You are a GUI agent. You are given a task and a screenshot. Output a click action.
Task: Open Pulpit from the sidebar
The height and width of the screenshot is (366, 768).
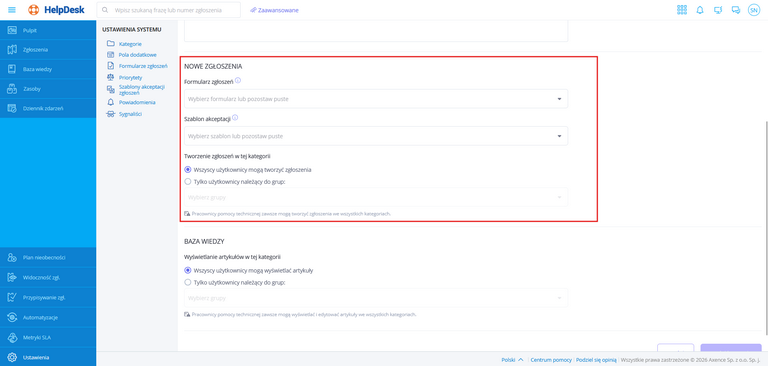tap(48, 30)
